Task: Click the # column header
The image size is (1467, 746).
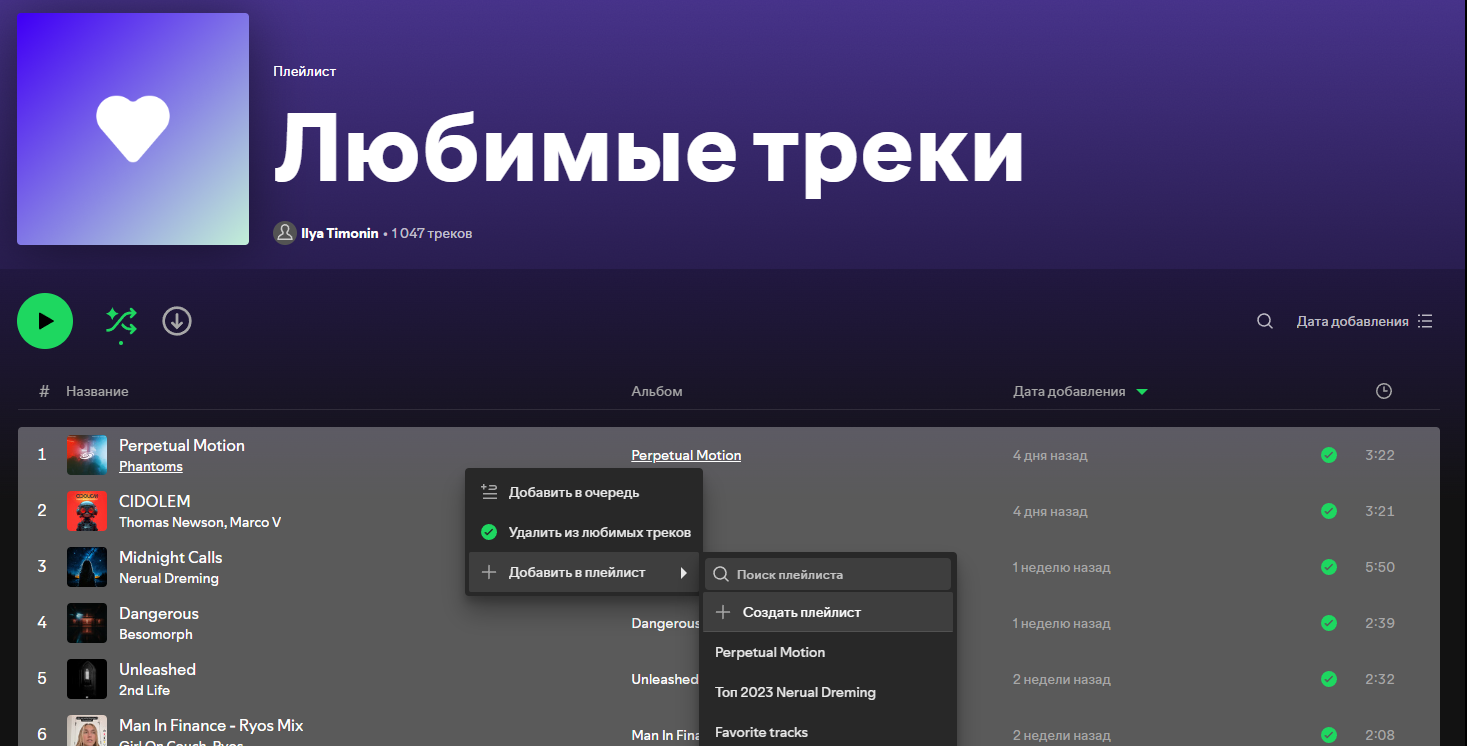Action: click(x=44, y=391)
